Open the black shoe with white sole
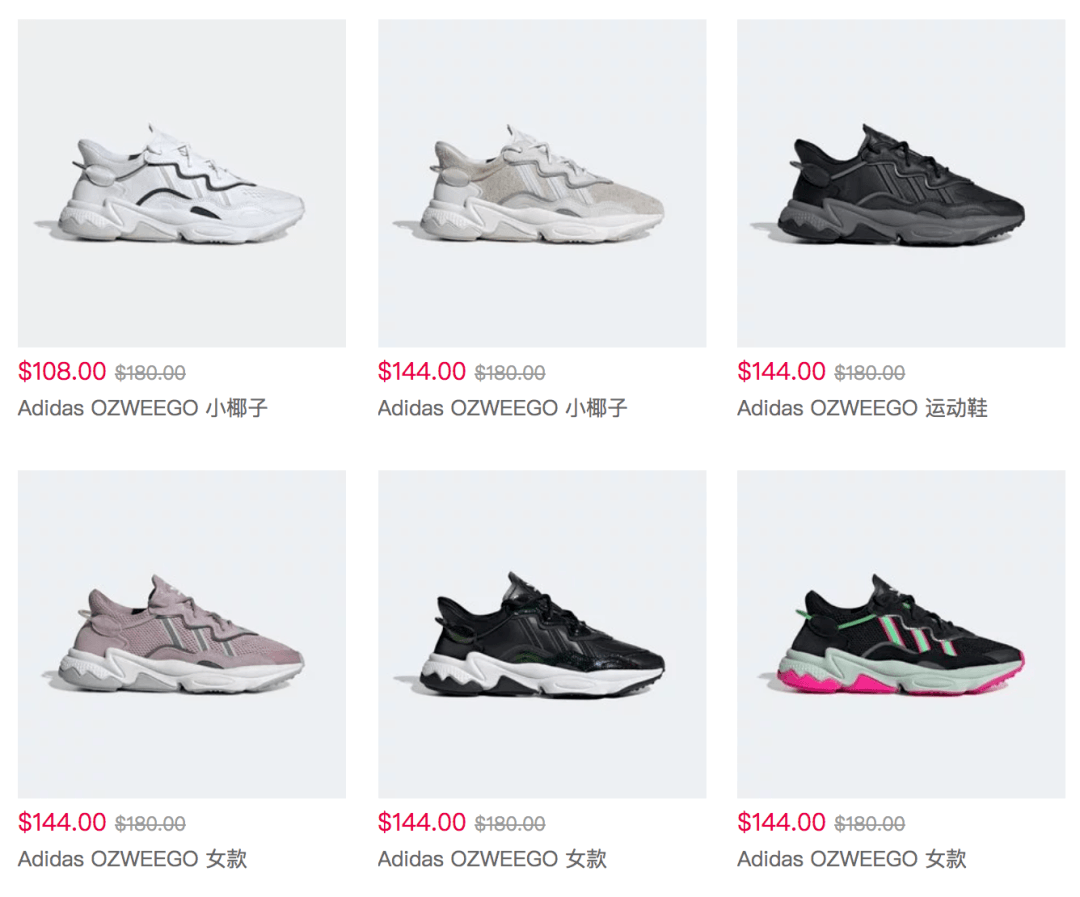Viewport: 1080px width, 897px height. coord(542,634)
